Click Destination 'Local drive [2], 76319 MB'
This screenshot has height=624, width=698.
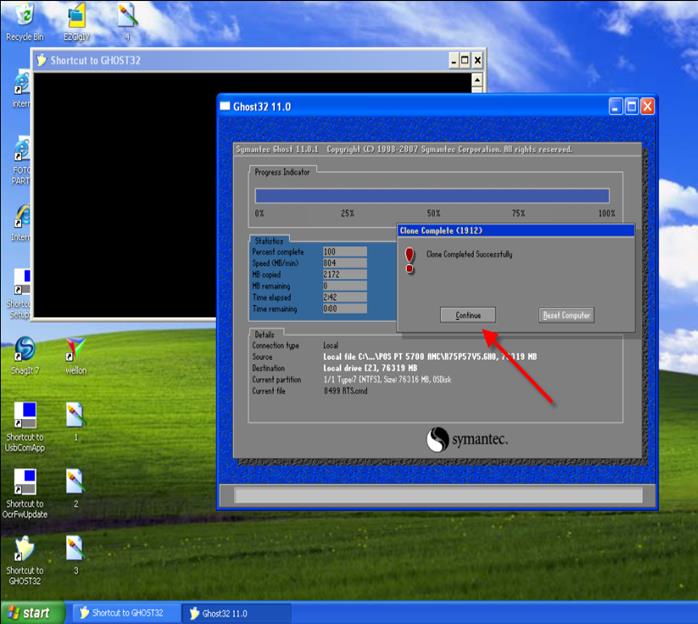coord(370,368)
